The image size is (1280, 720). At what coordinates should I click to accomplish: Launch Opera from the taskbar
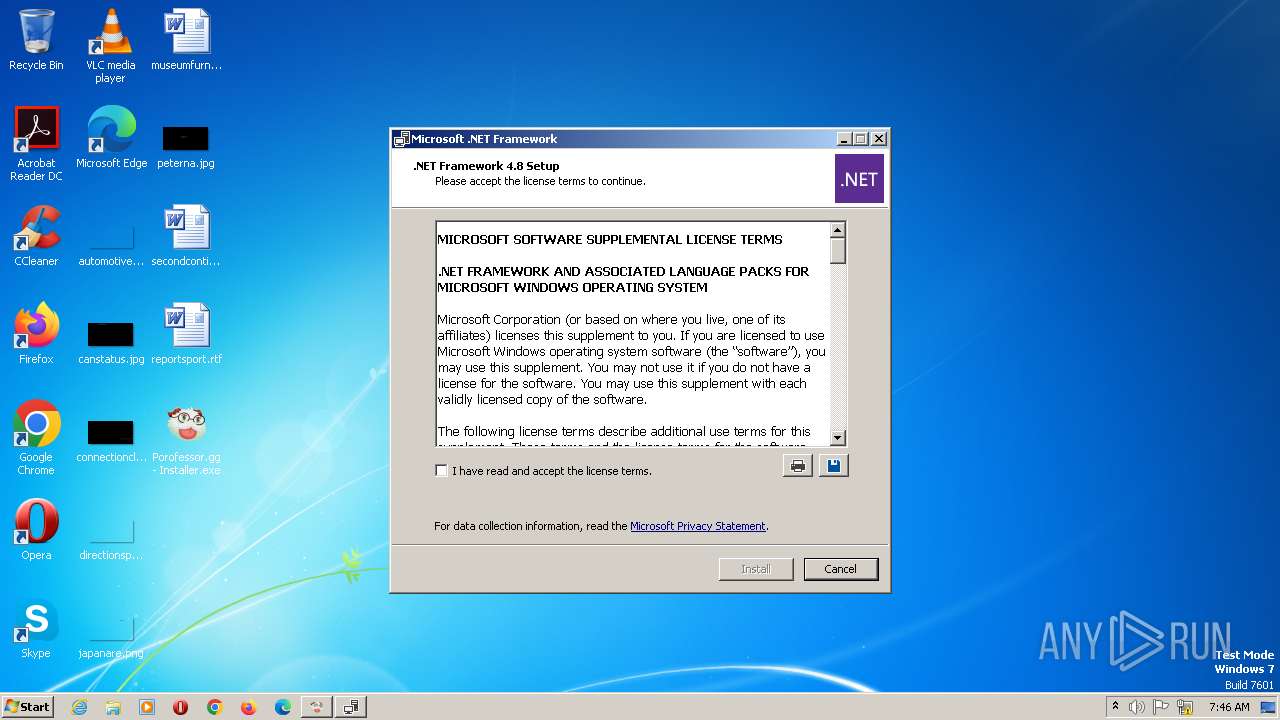pos(181,707)
